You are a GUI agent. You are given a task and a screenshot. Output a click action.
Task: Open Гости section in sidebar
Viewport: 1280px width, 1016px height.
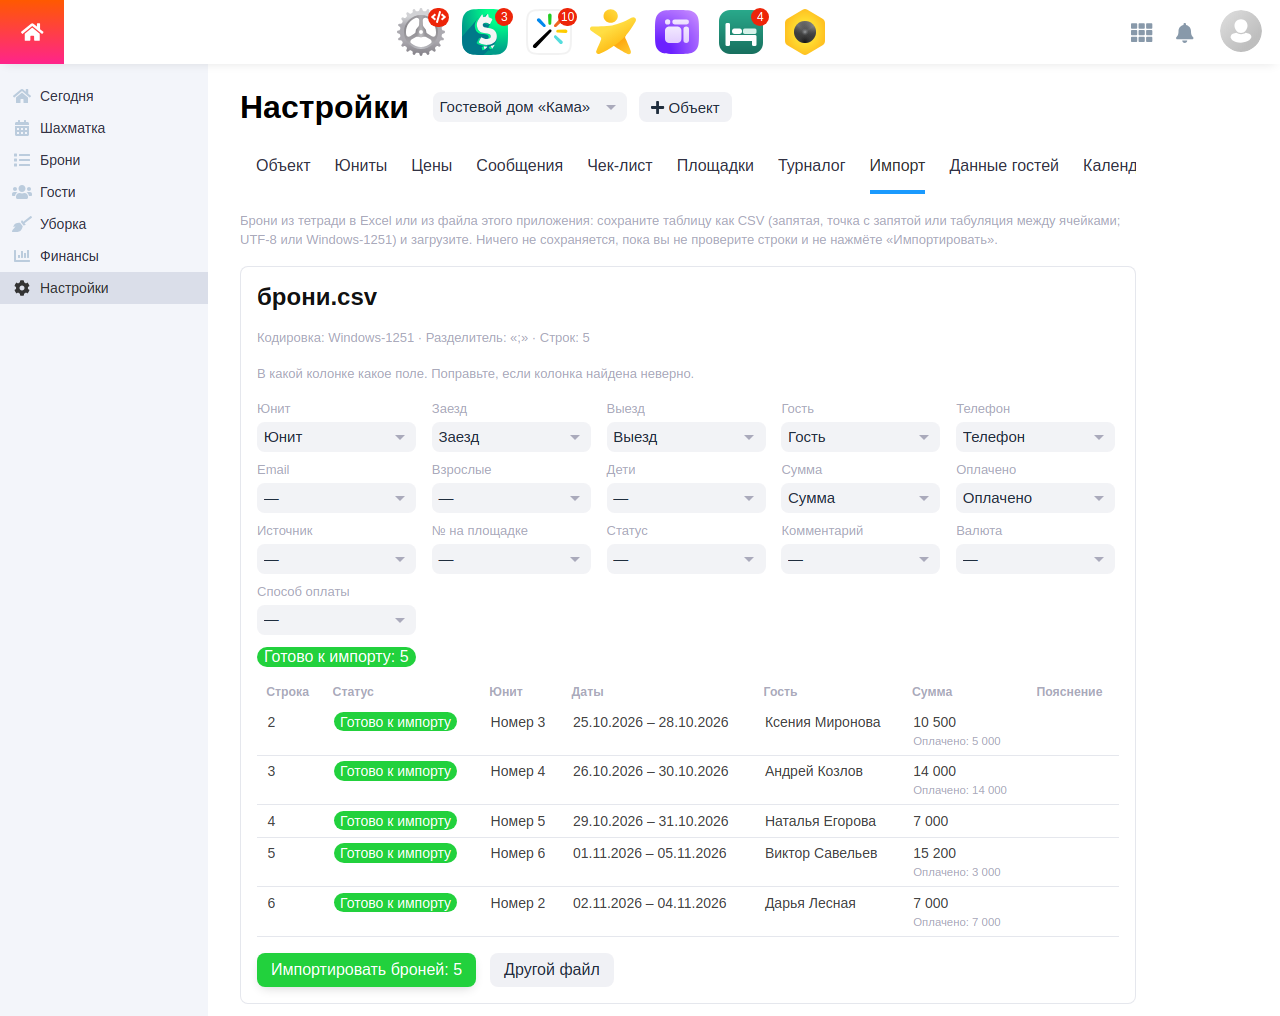(104, 192)
